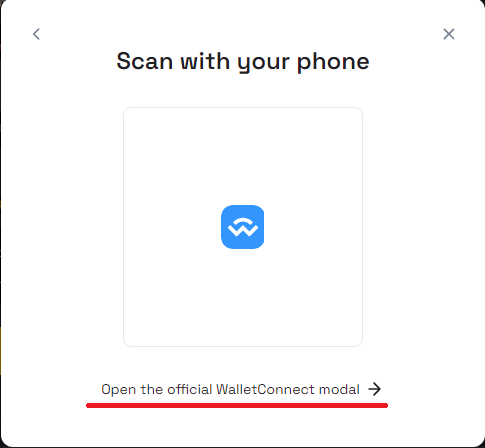
Task: Open the official WalletConnect modal
Action: [x=241, y=389]
